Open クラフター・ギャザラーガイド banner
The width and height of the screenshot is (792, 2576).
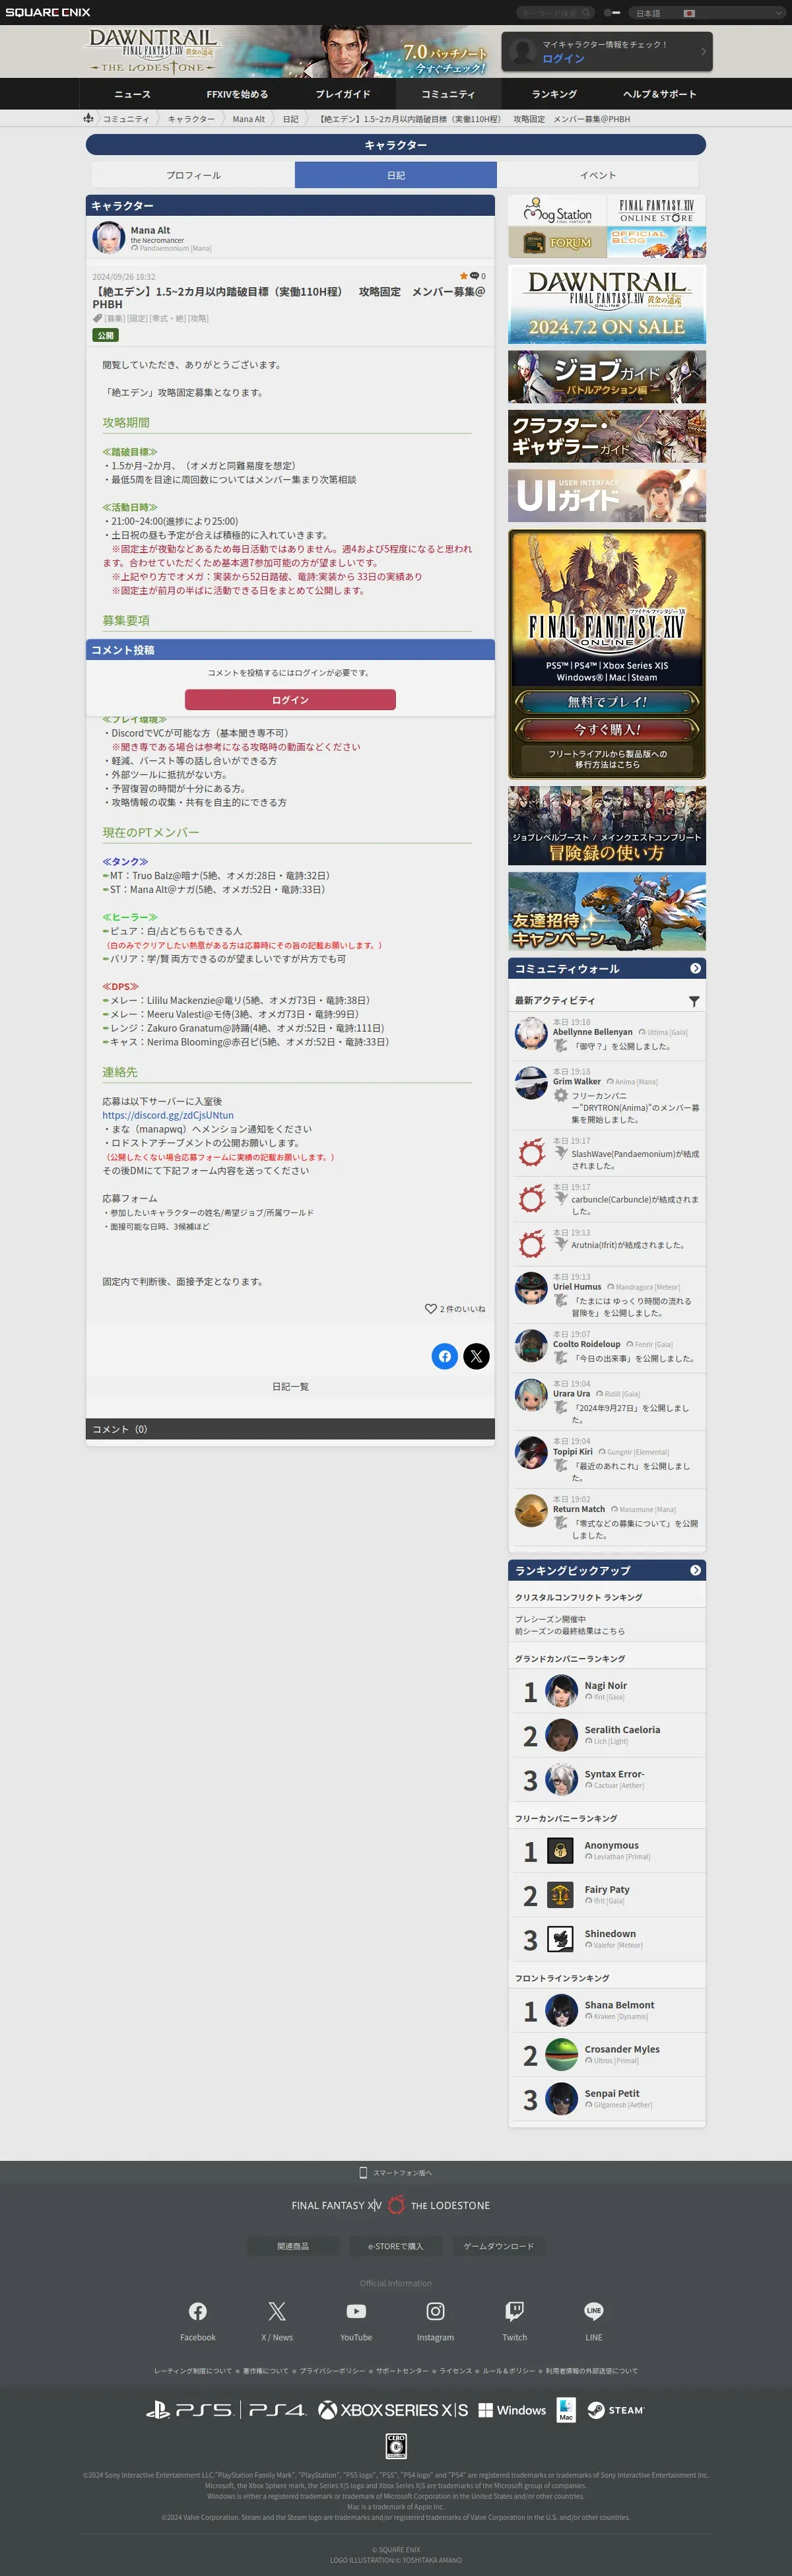[607, 436]
